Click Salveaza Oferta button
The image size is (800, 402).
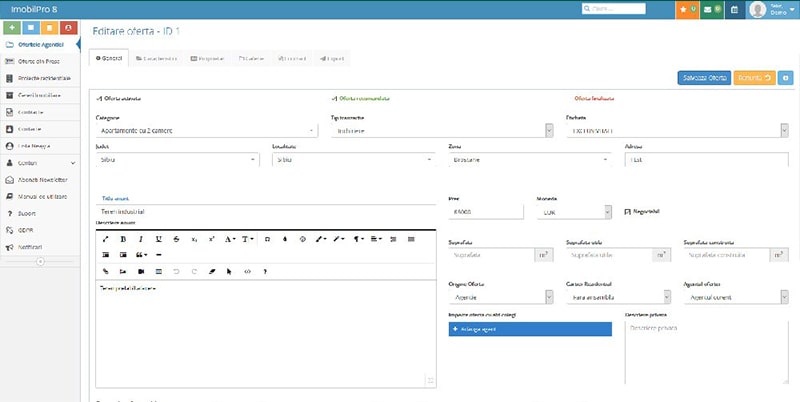tap(704, 78)
